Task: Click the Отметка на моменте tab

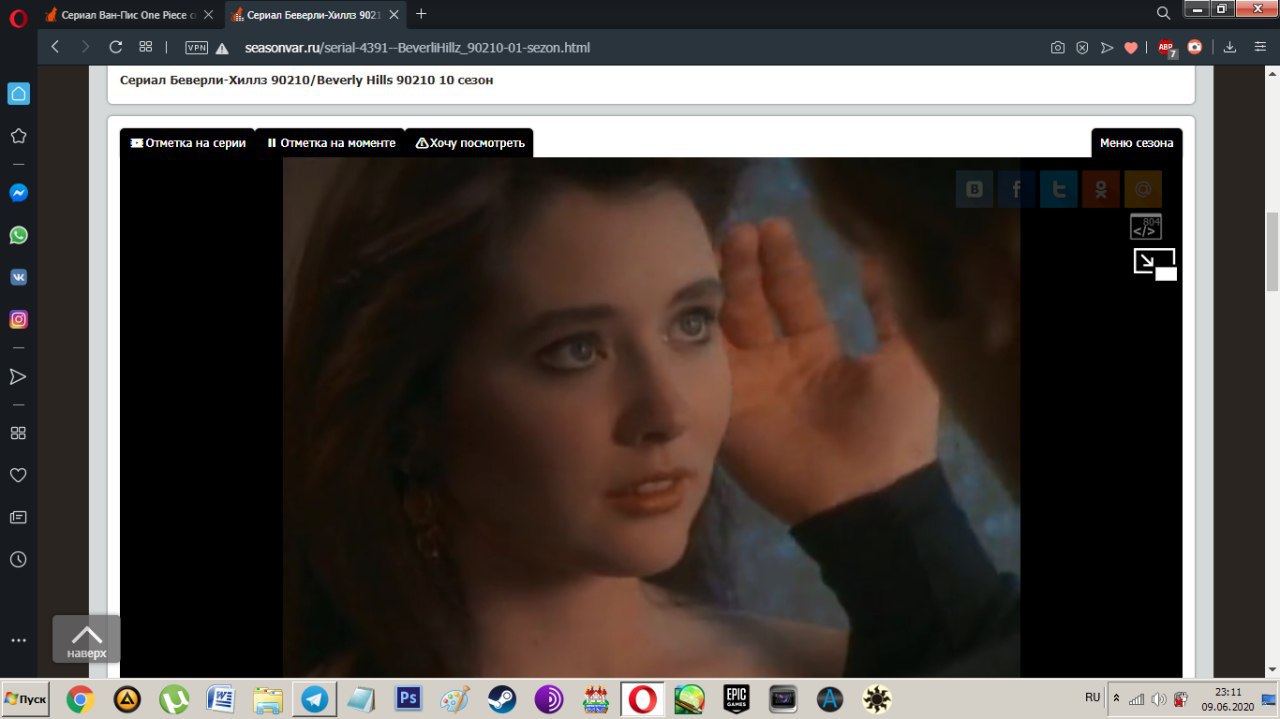Action: [x=331, y=143]
